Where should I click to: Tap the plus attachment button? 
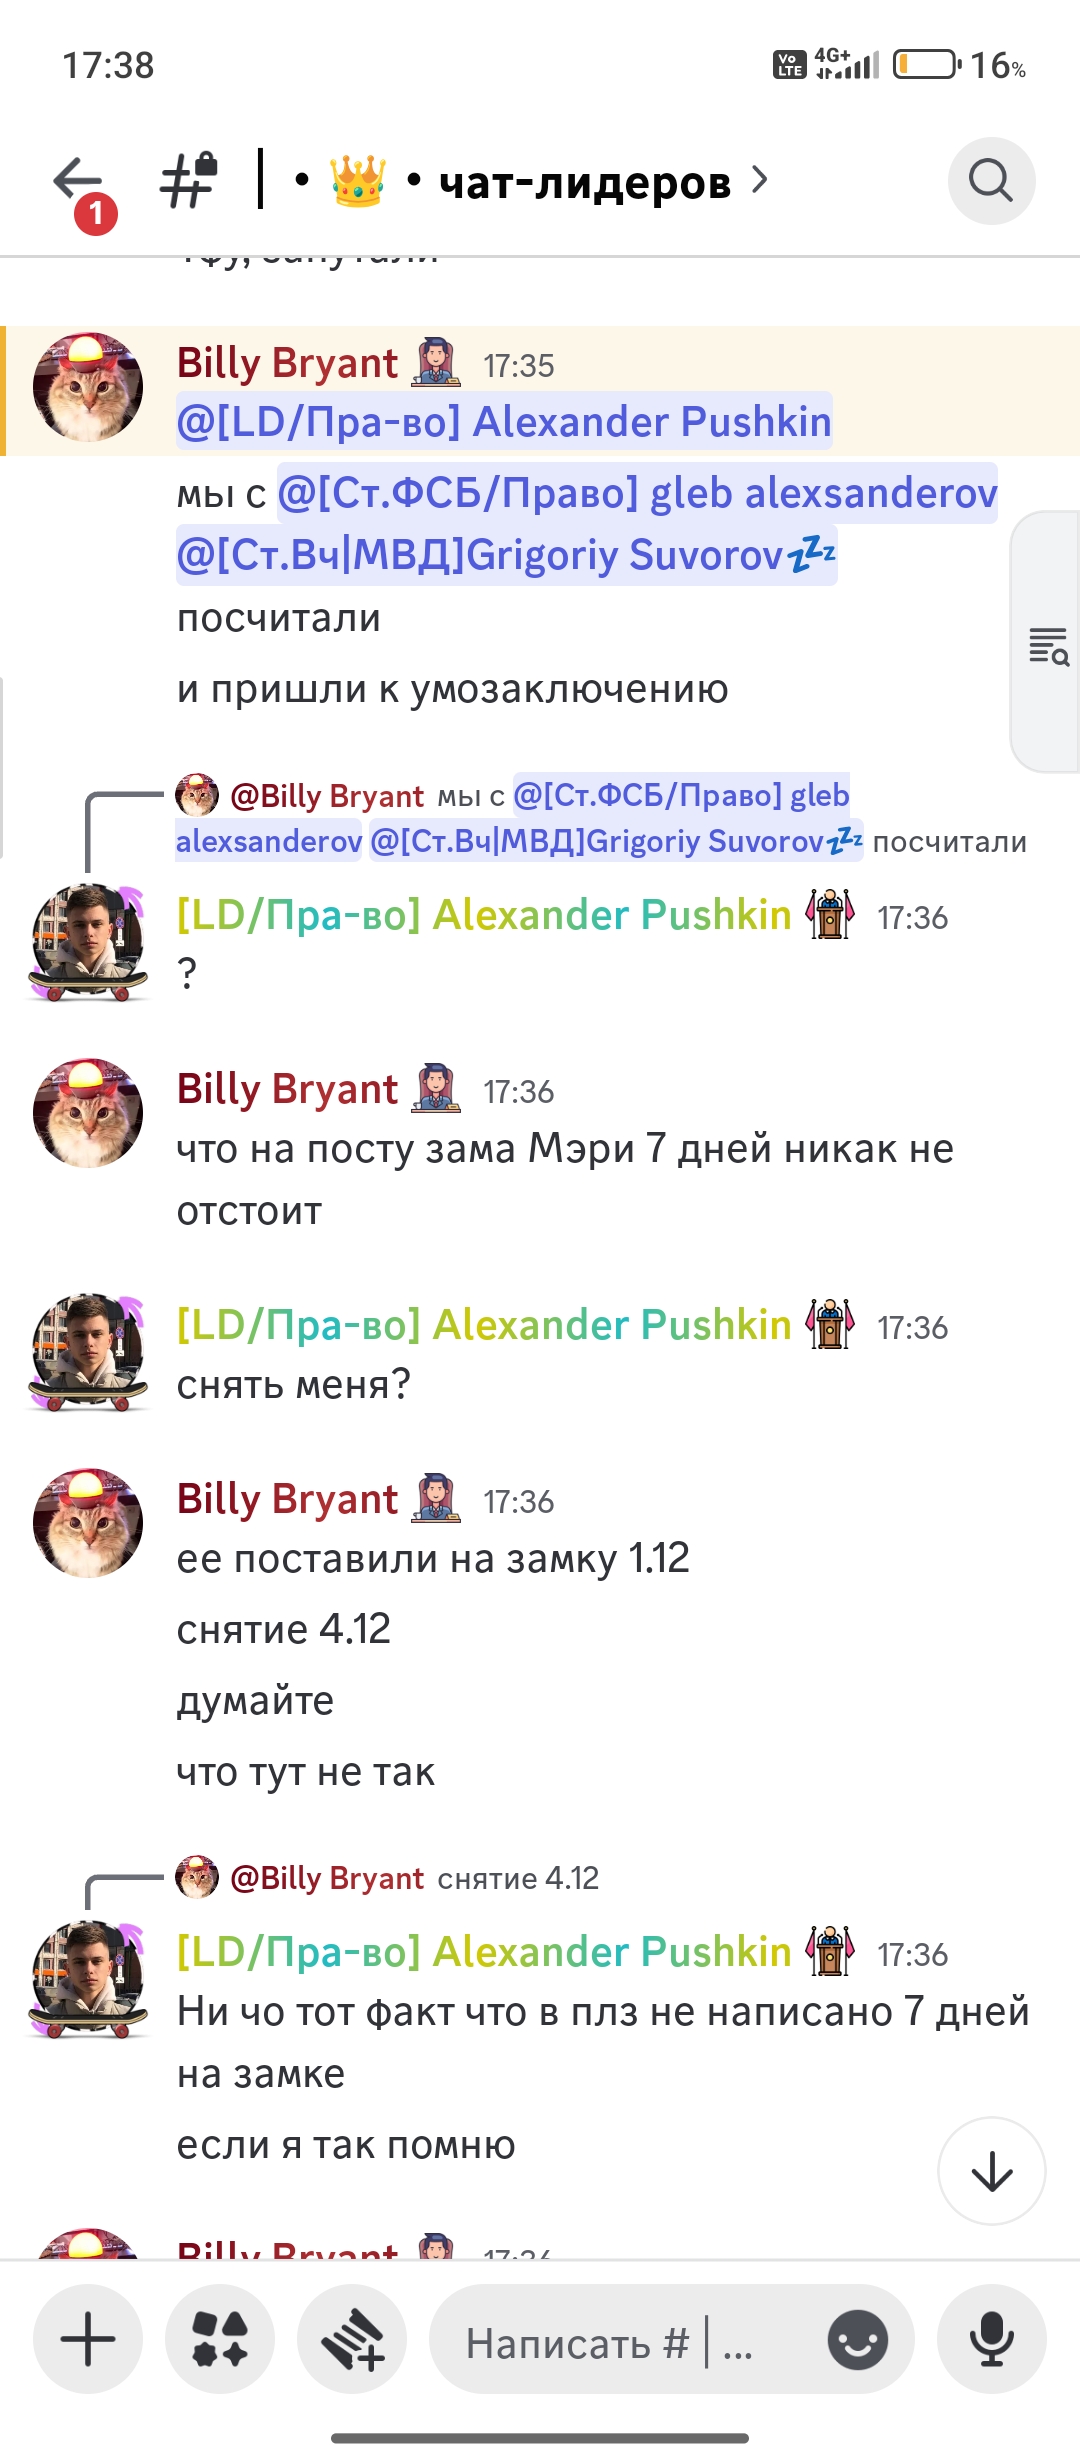click(88, 2339)
